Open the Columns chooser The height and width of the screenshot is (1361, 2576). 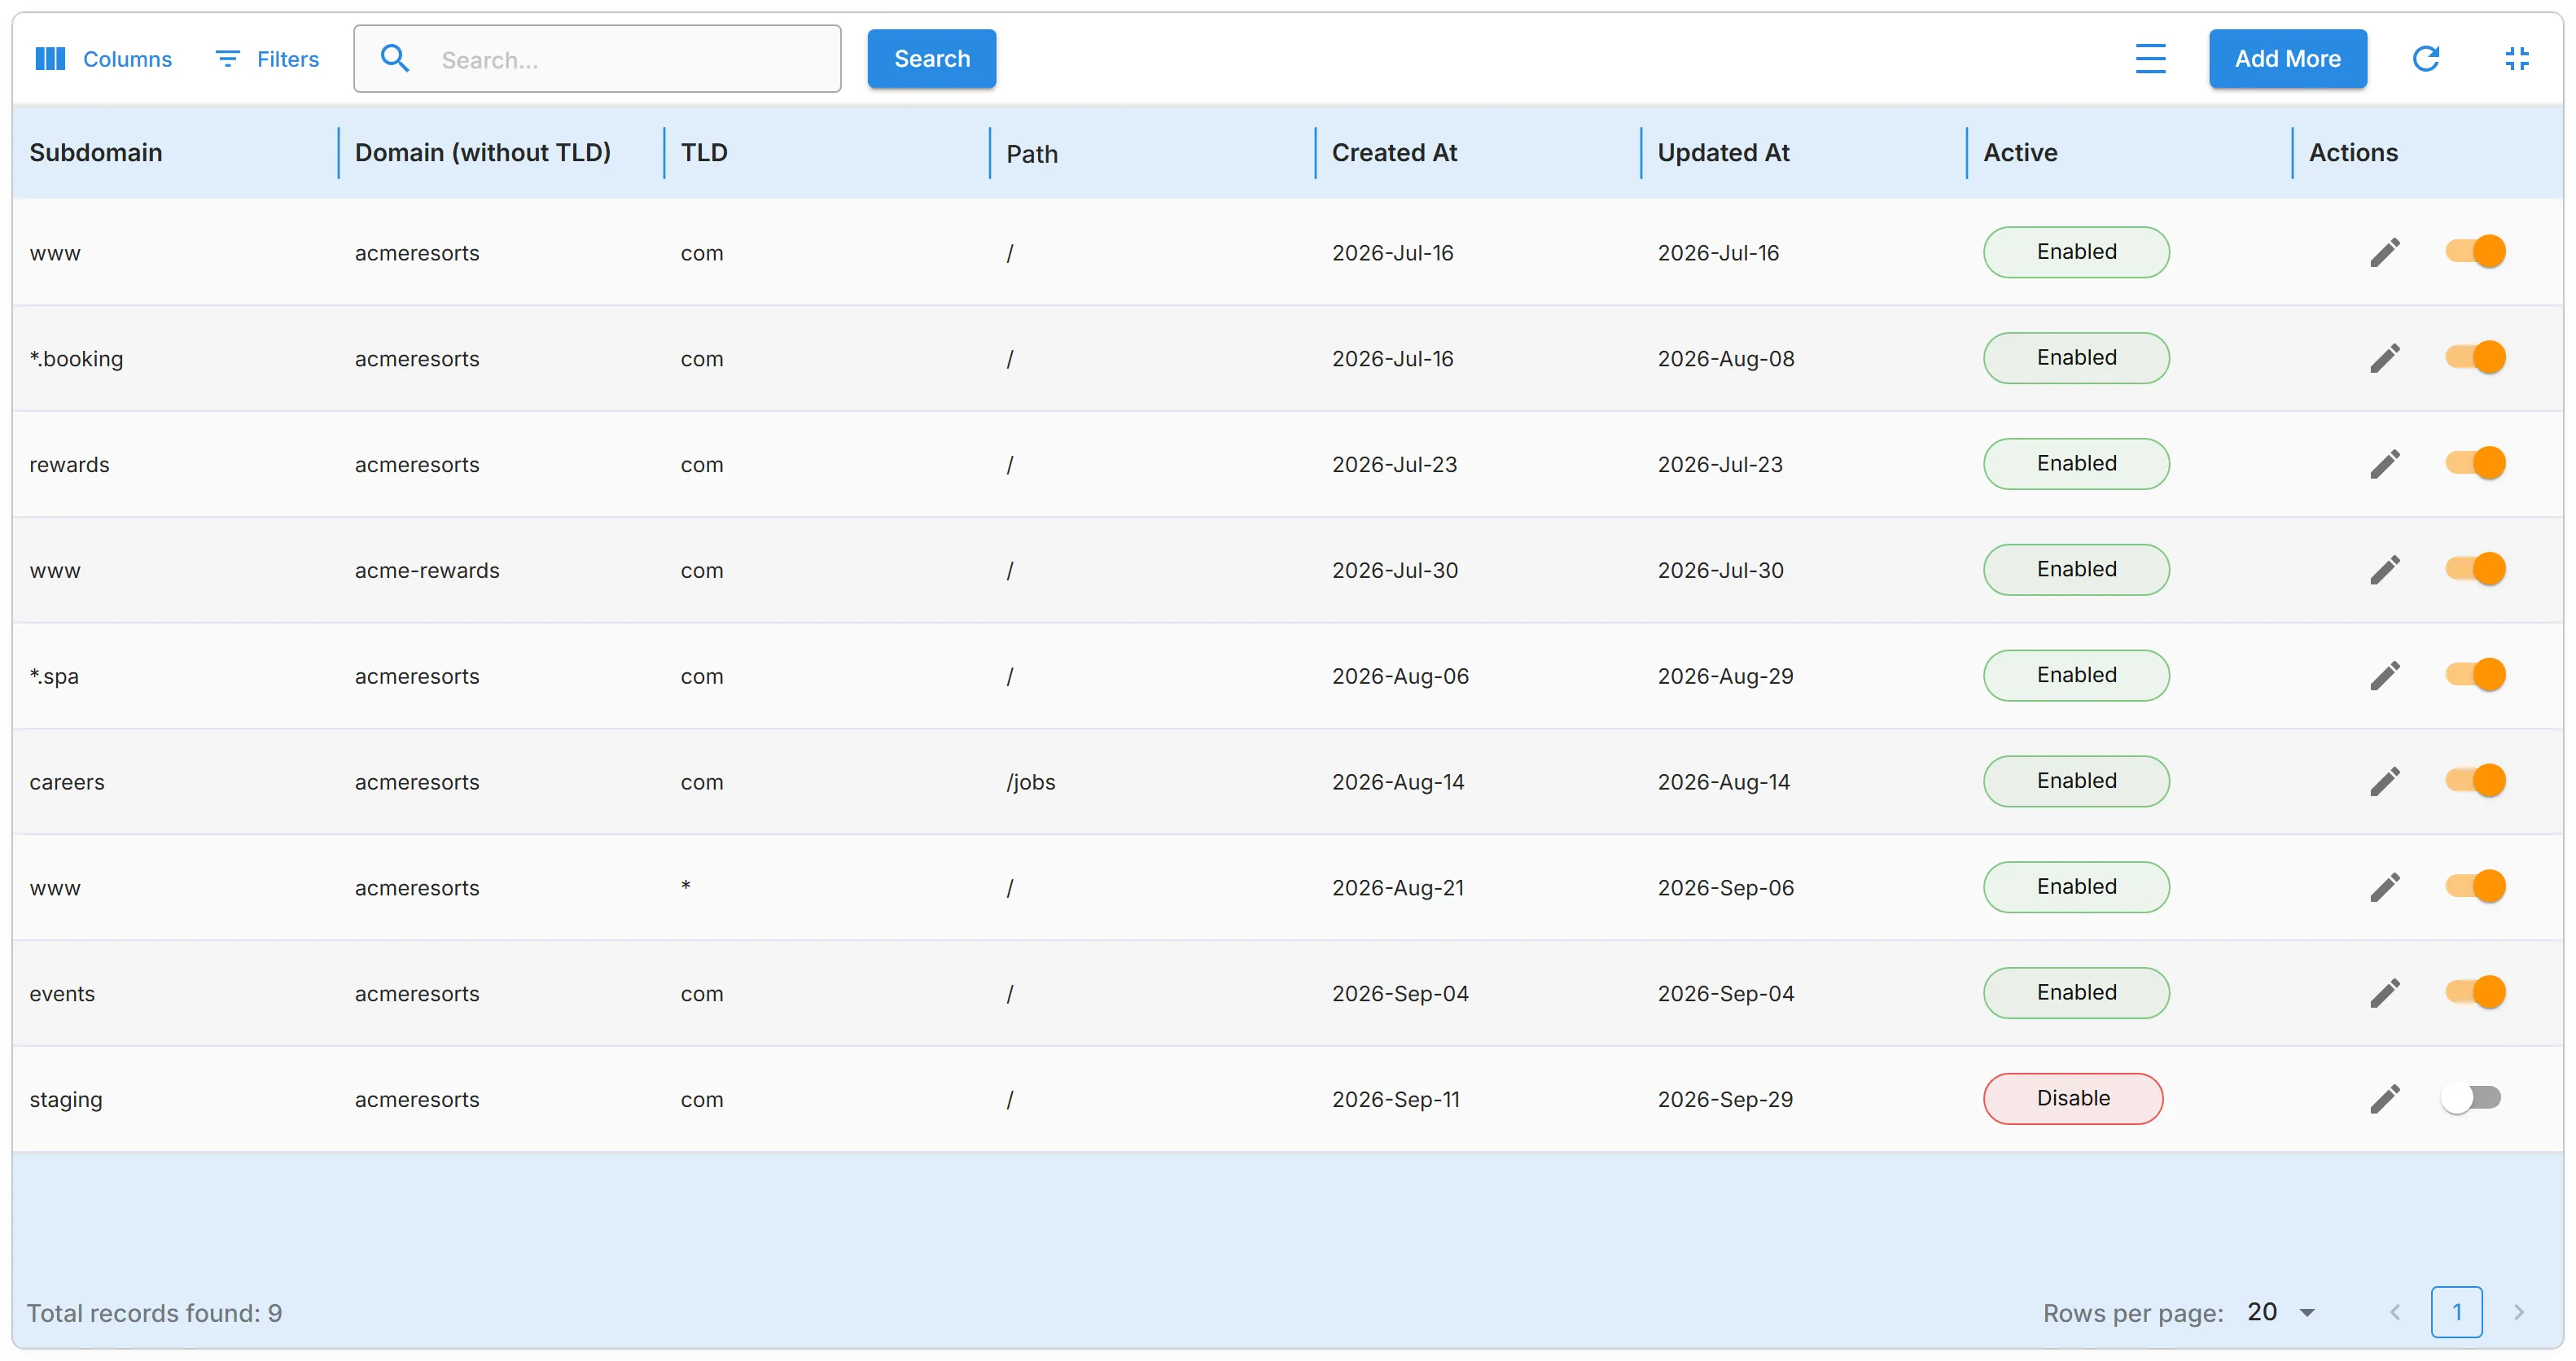[x=103, y=59]
